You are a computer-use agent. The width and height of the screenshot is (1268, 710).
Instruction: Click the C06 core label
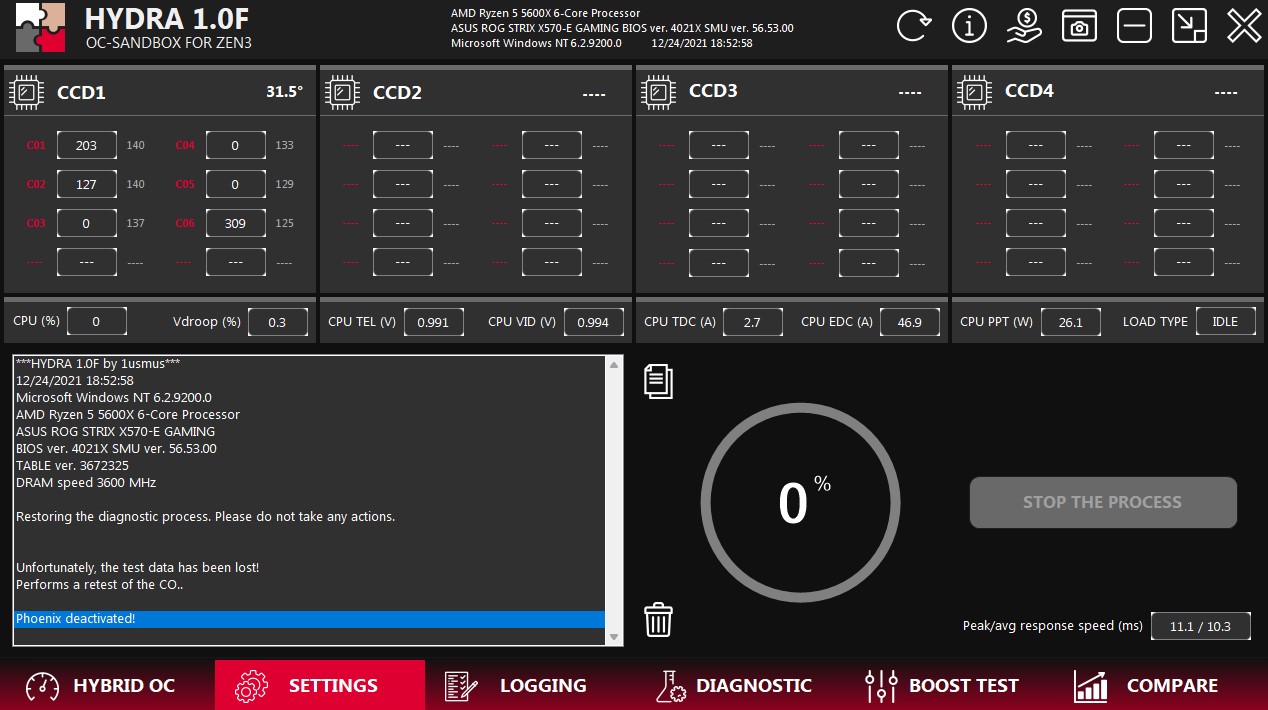tap(185, 223)
